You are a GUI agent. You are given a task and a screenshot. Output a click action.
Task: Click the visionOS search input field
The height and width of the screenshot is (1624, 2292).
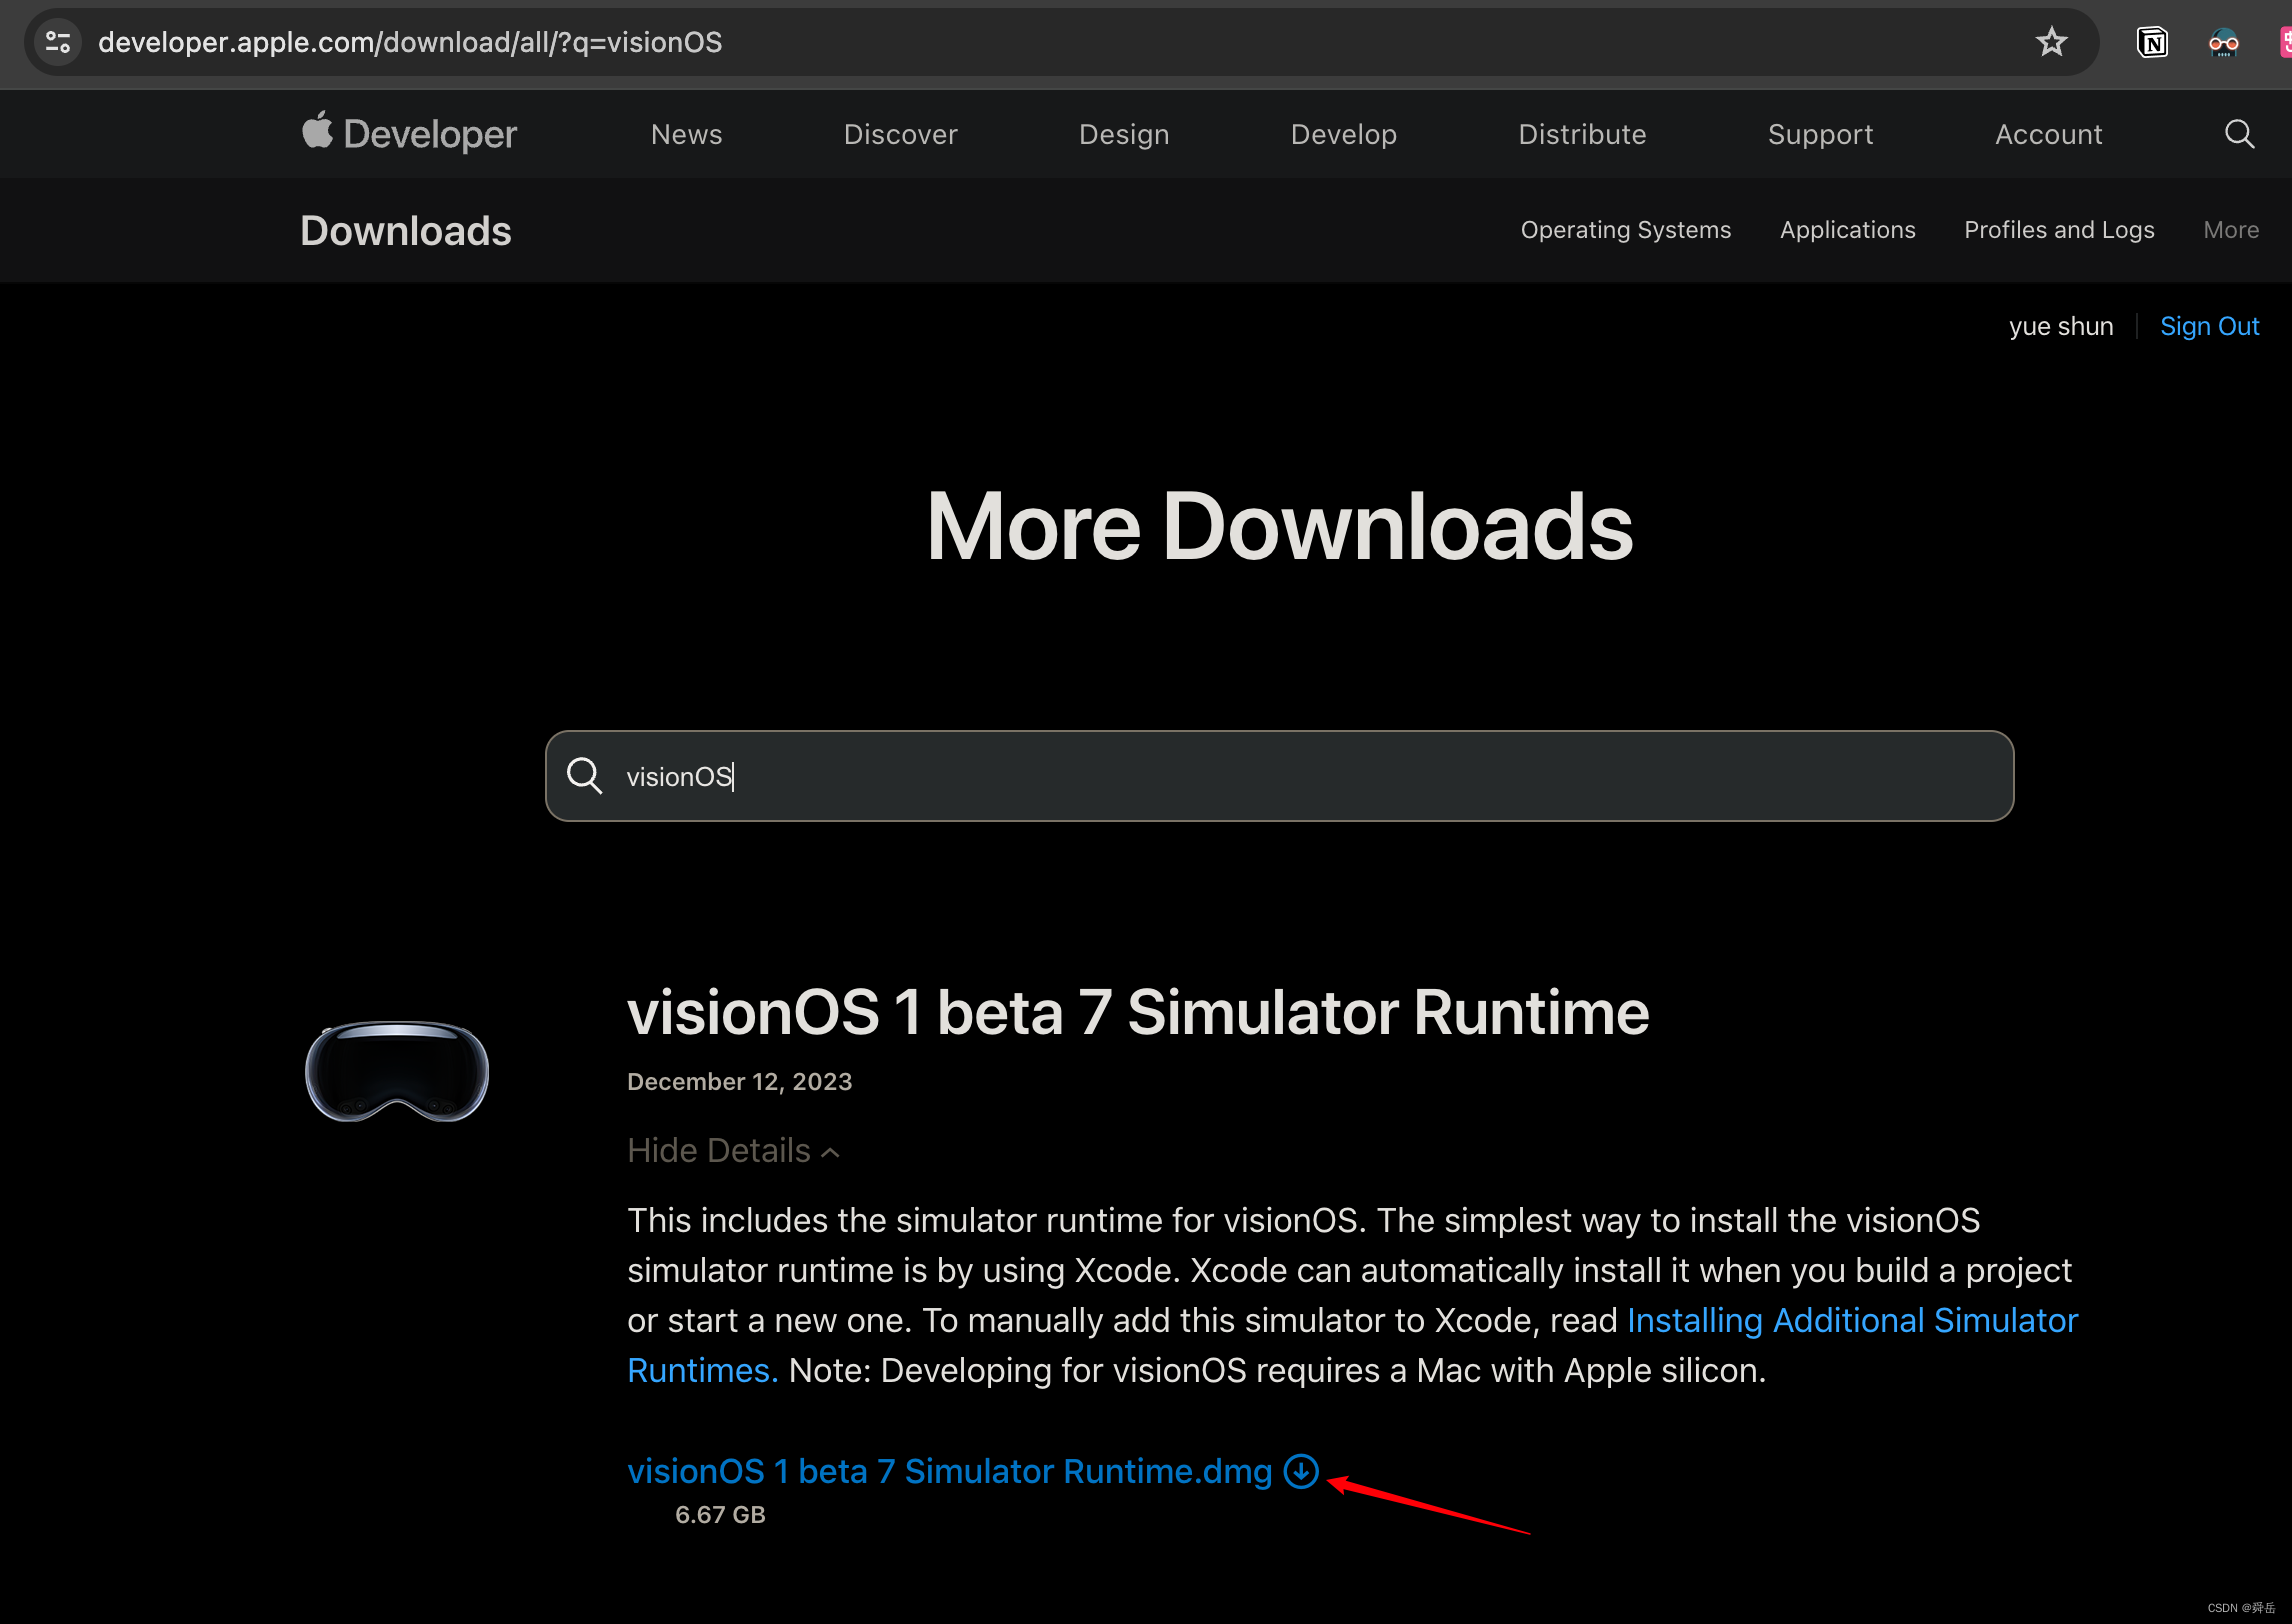tap(1278, 777)
